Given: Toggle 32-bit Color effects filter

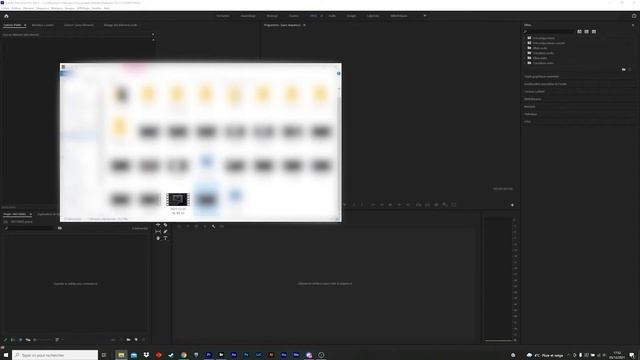Looking at the screenshot, I should click(x=587, y=31).
